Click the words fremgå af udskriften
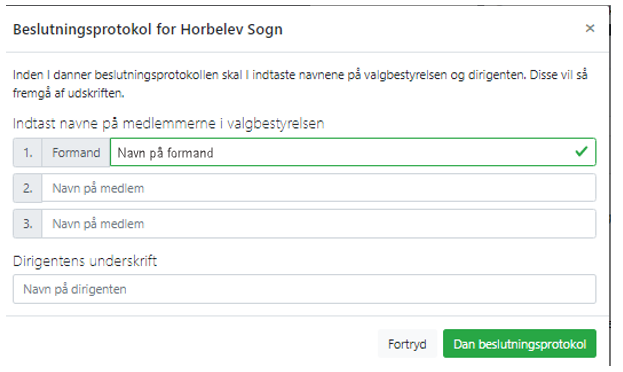 pyautogui.click(x=68, y=93)
